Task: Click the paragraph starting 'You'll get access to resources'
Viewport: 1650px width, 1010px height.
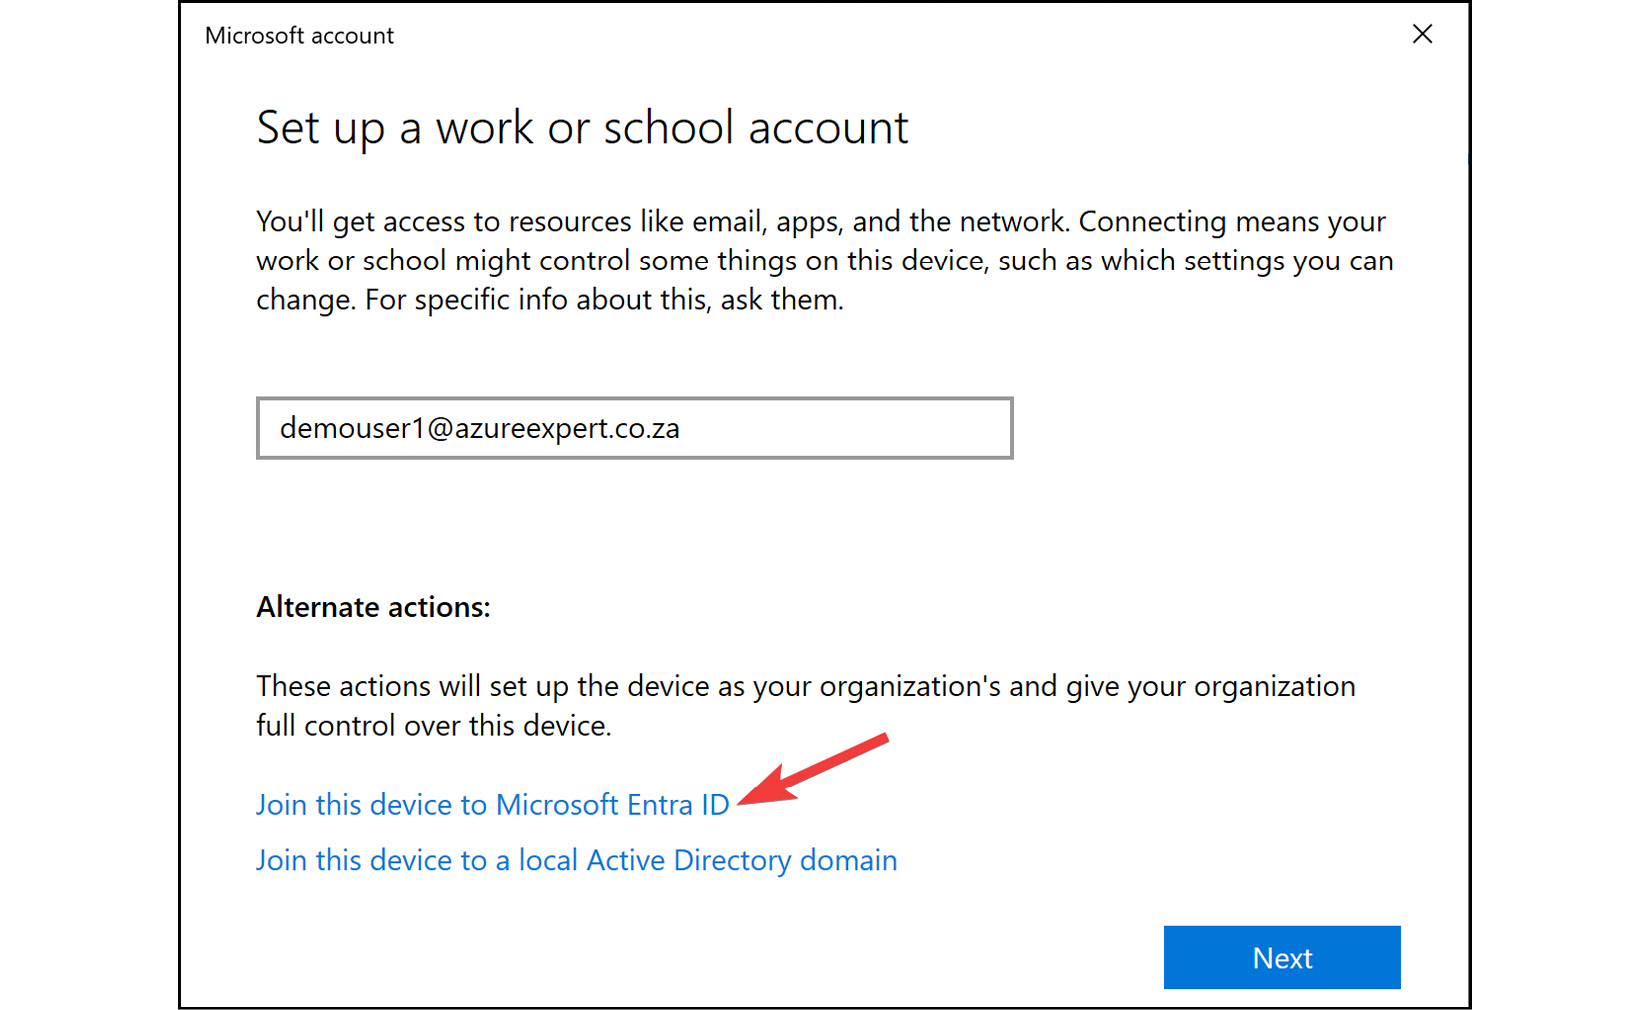Action: point(824,260)
